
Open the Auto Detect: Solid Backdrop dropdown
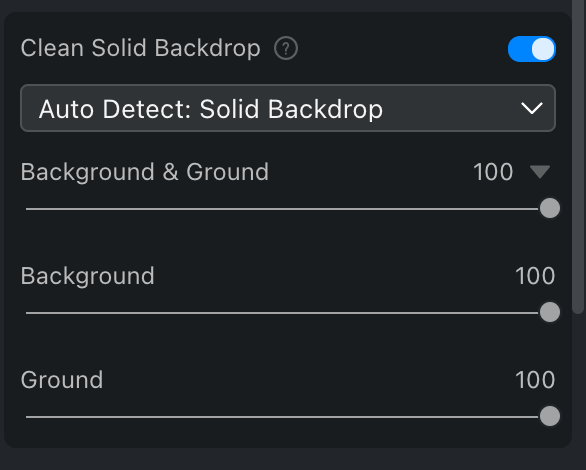288,108
